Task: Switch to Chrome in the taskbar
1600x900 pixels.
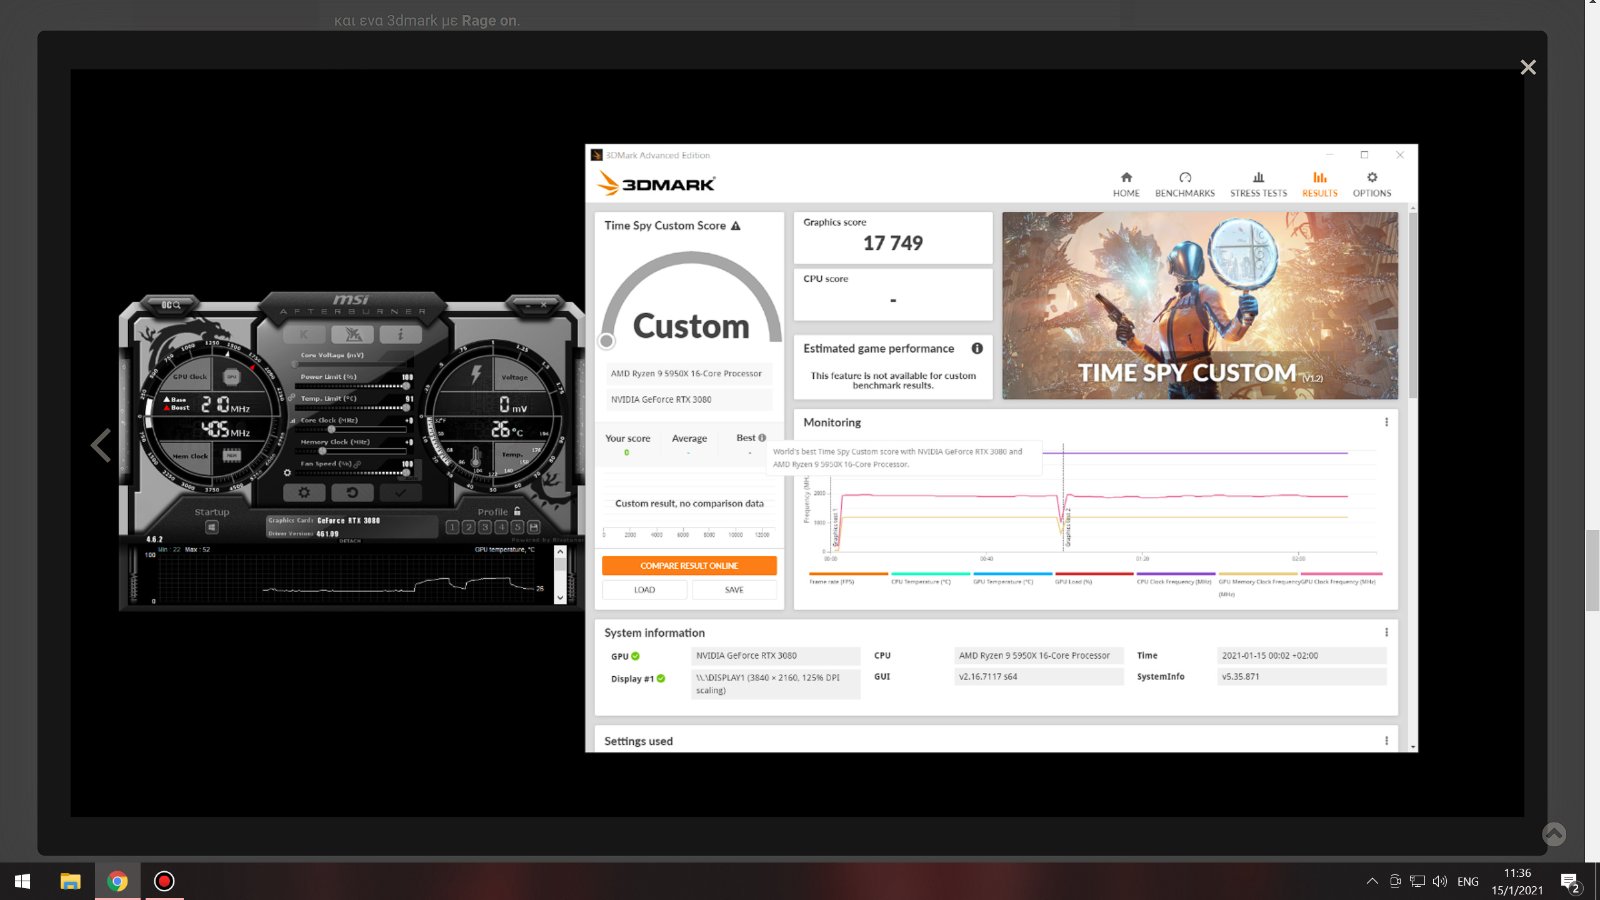Action: pyautogui.click(x=118, y=881)
